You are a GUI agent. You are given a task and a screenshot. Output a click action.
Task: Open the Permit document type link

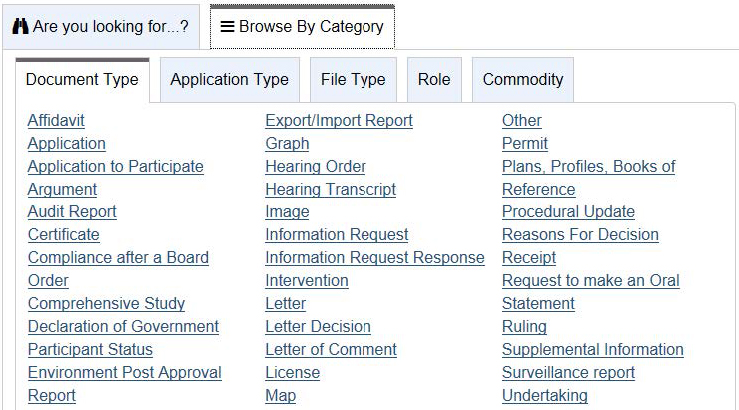(x=525, y=144)
